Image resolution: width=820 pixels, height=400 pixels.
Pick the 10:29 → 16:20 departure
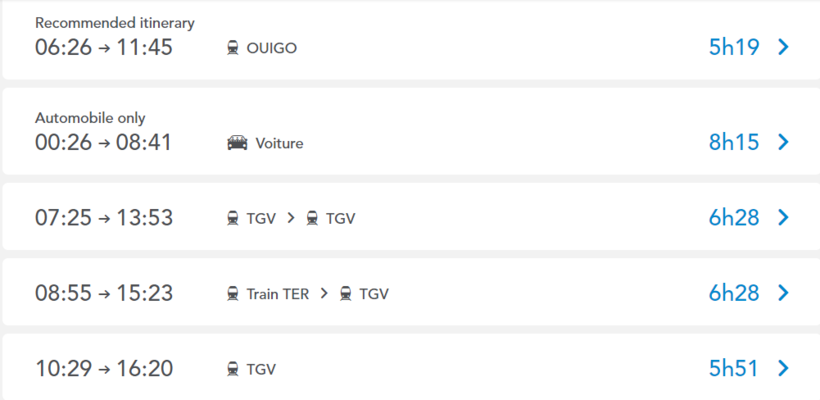pyautogui.click(x=104, y=368)
